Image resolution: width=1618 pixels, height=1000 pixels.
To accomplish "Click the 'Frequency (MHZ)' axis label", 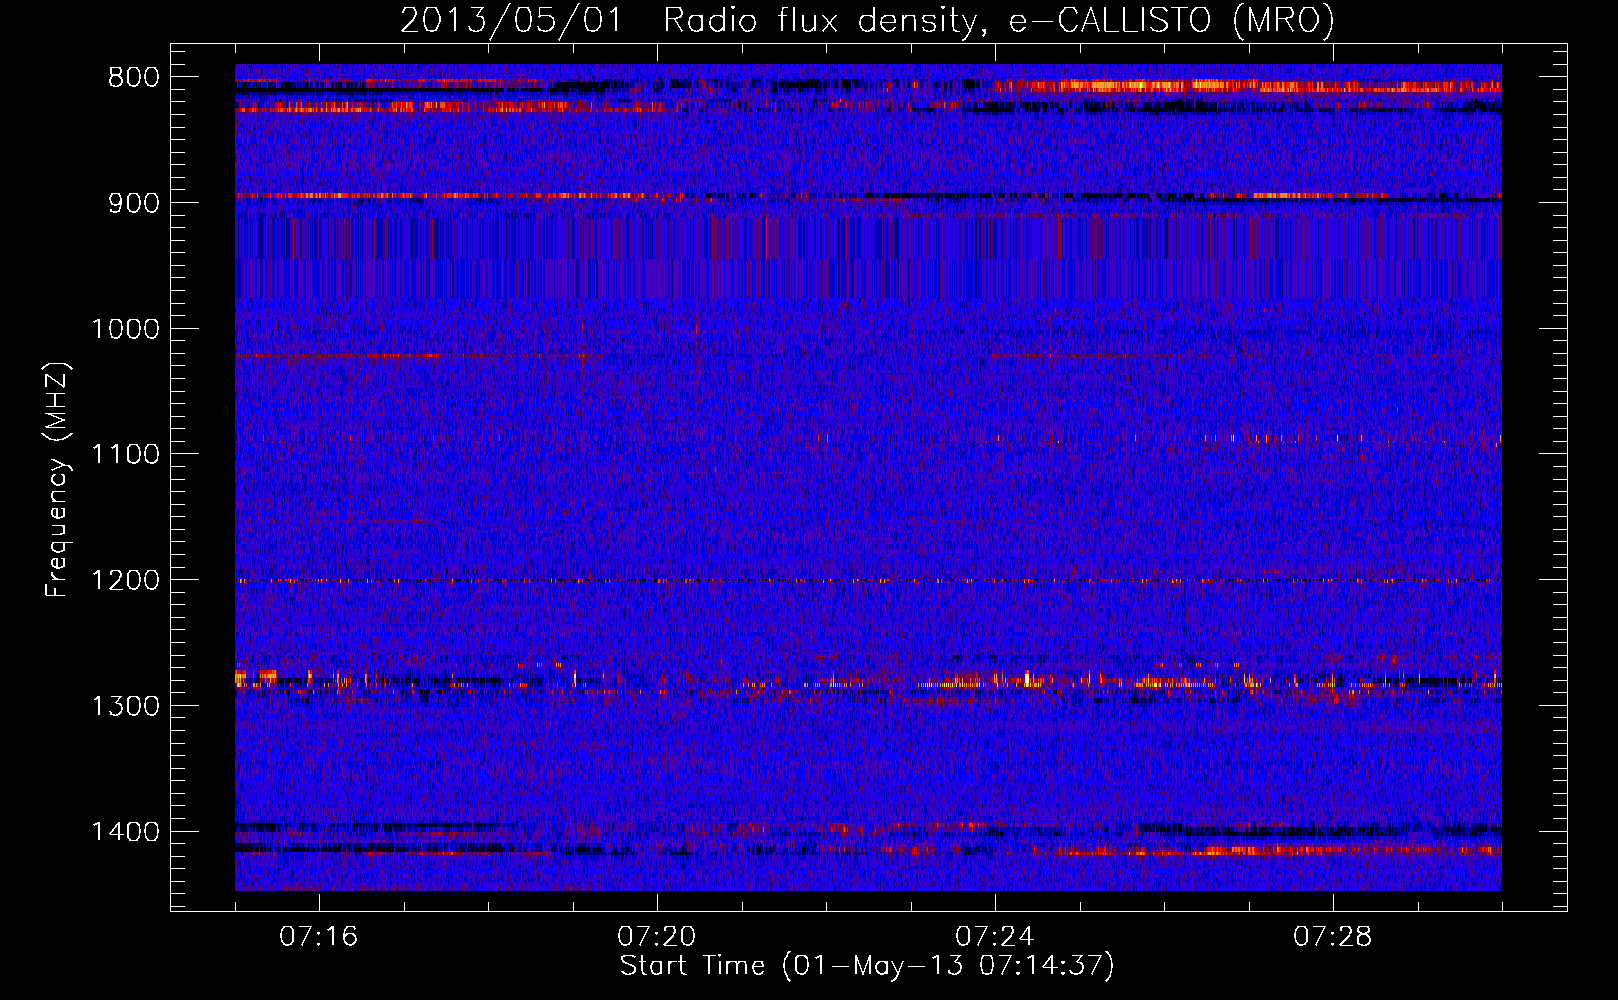I will pos(56,480).
